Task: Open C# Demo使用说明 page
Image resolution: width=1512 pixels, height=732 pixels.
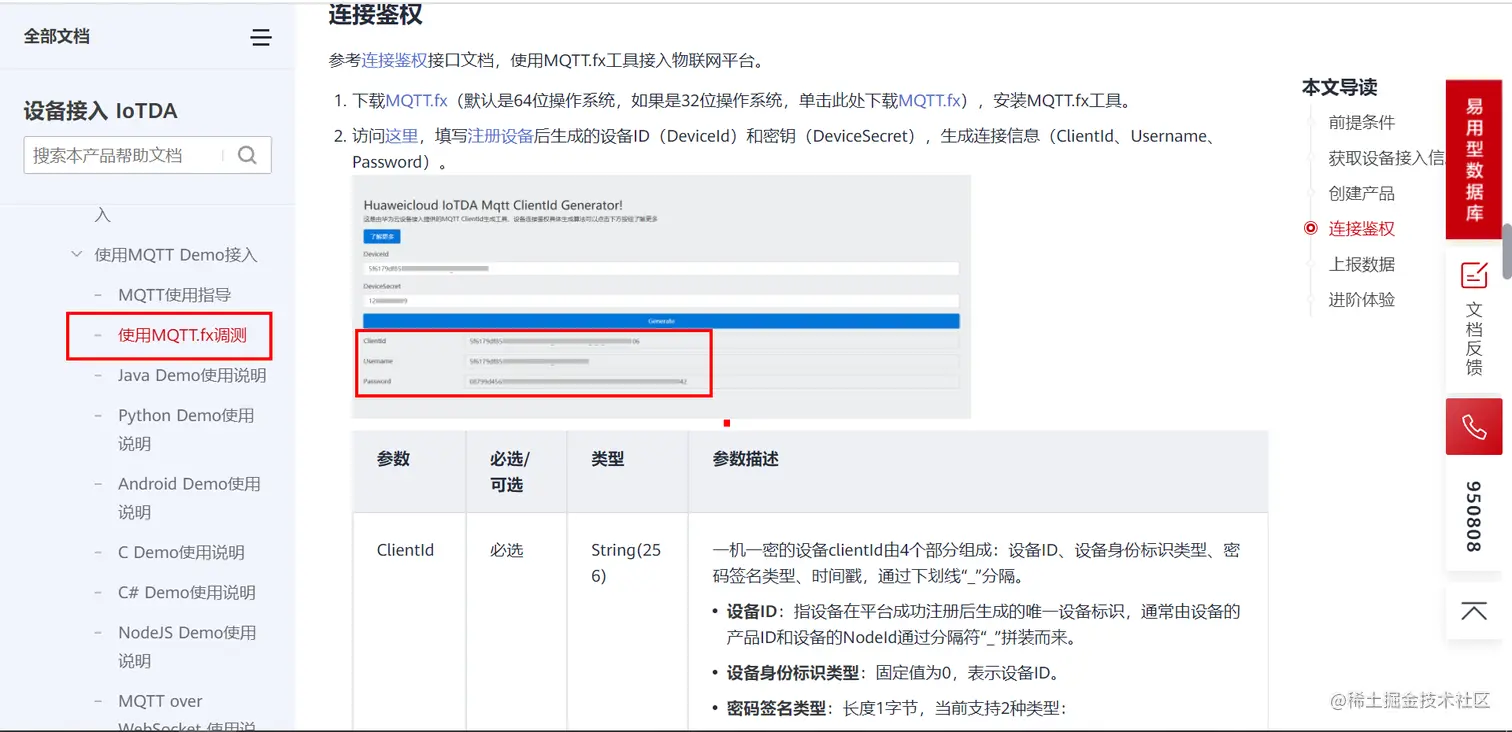Action: point(187,592)
